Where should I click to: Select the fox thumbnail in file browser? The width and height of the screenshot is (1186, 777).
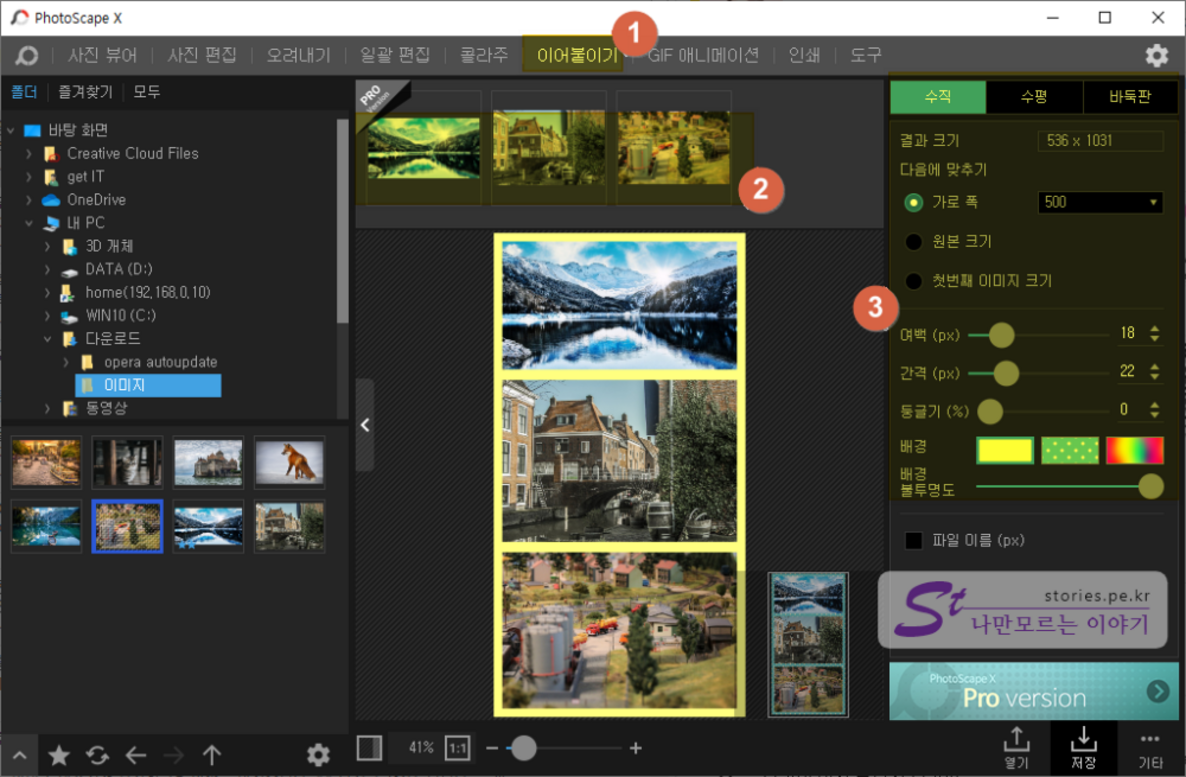pos(289,461)
